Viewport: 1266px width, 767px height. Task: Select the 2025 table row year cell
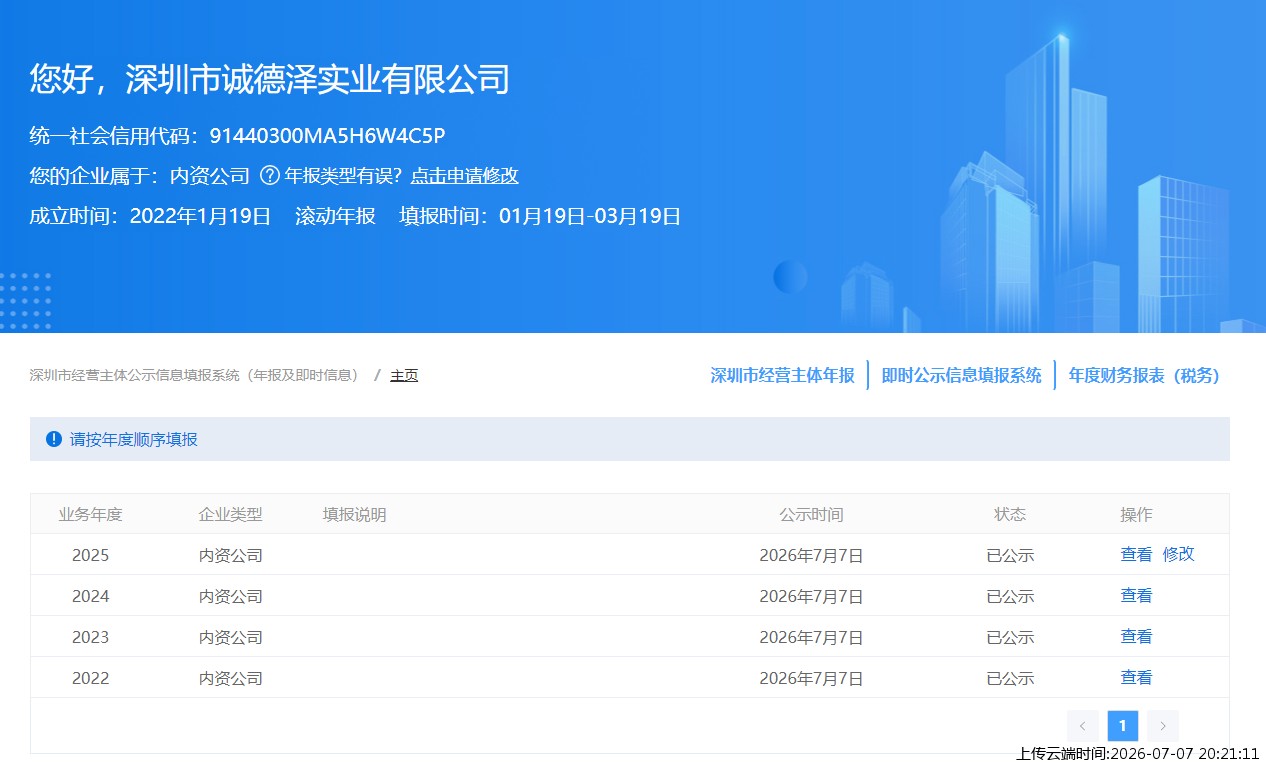[x=90, y=555]
